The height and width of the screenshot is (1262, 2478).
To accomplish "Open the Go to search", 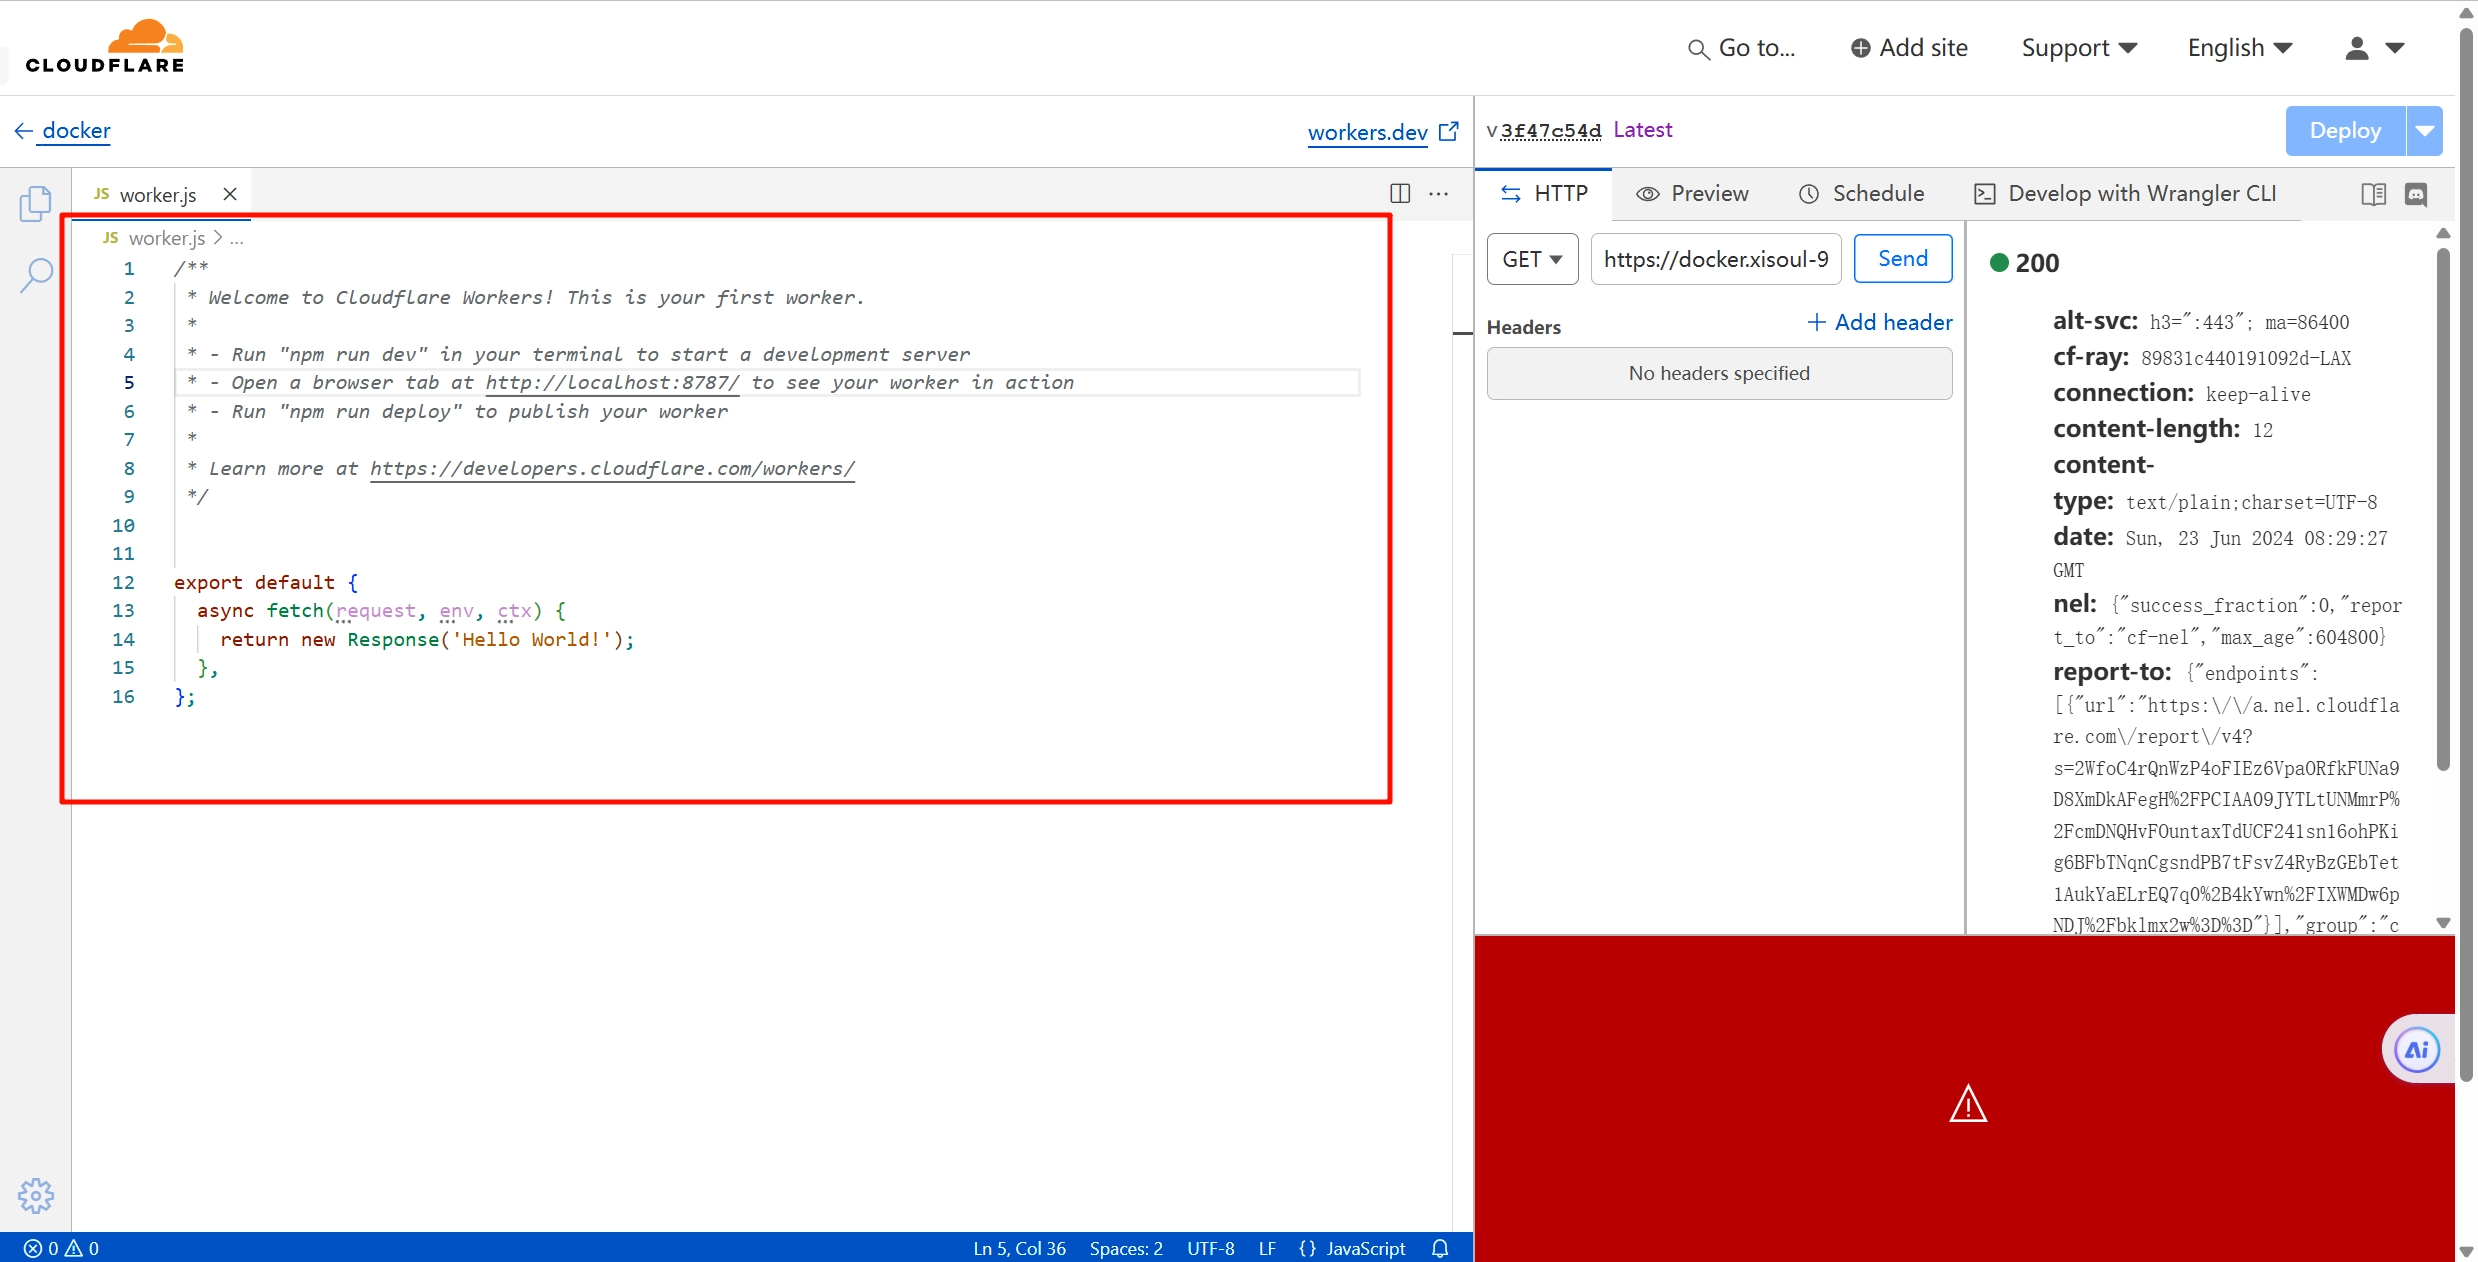I will (1742, 48).
